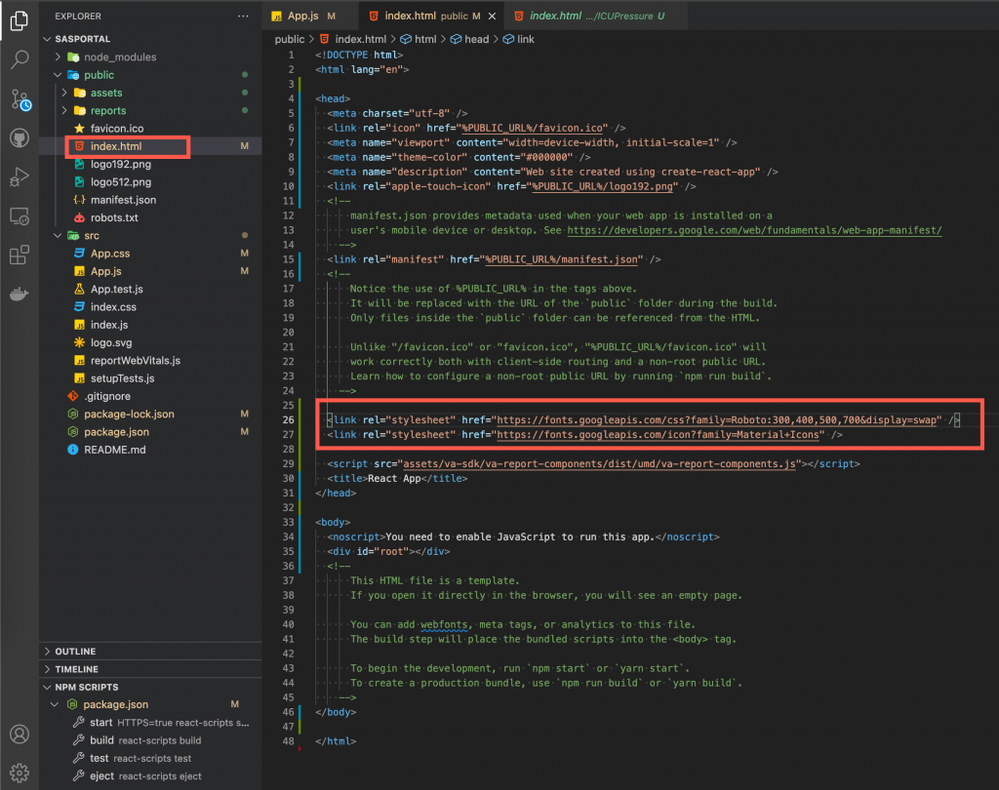Open the Extensions view icon
The image size is (999, 790).
[19, 255]
